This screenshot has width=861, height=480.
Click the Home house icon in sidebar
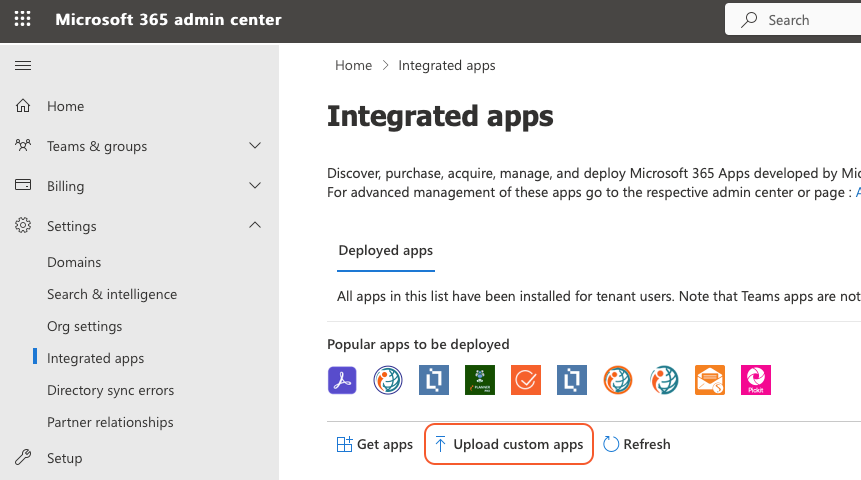tap(23, 106)
